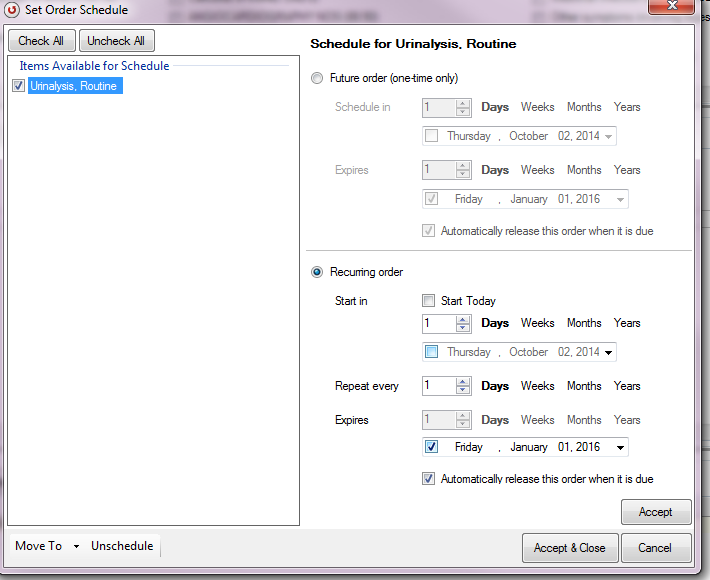Choose Months unit for Future order Expires
The width and height of the screenshot is (710, 580).
[584, 170]
